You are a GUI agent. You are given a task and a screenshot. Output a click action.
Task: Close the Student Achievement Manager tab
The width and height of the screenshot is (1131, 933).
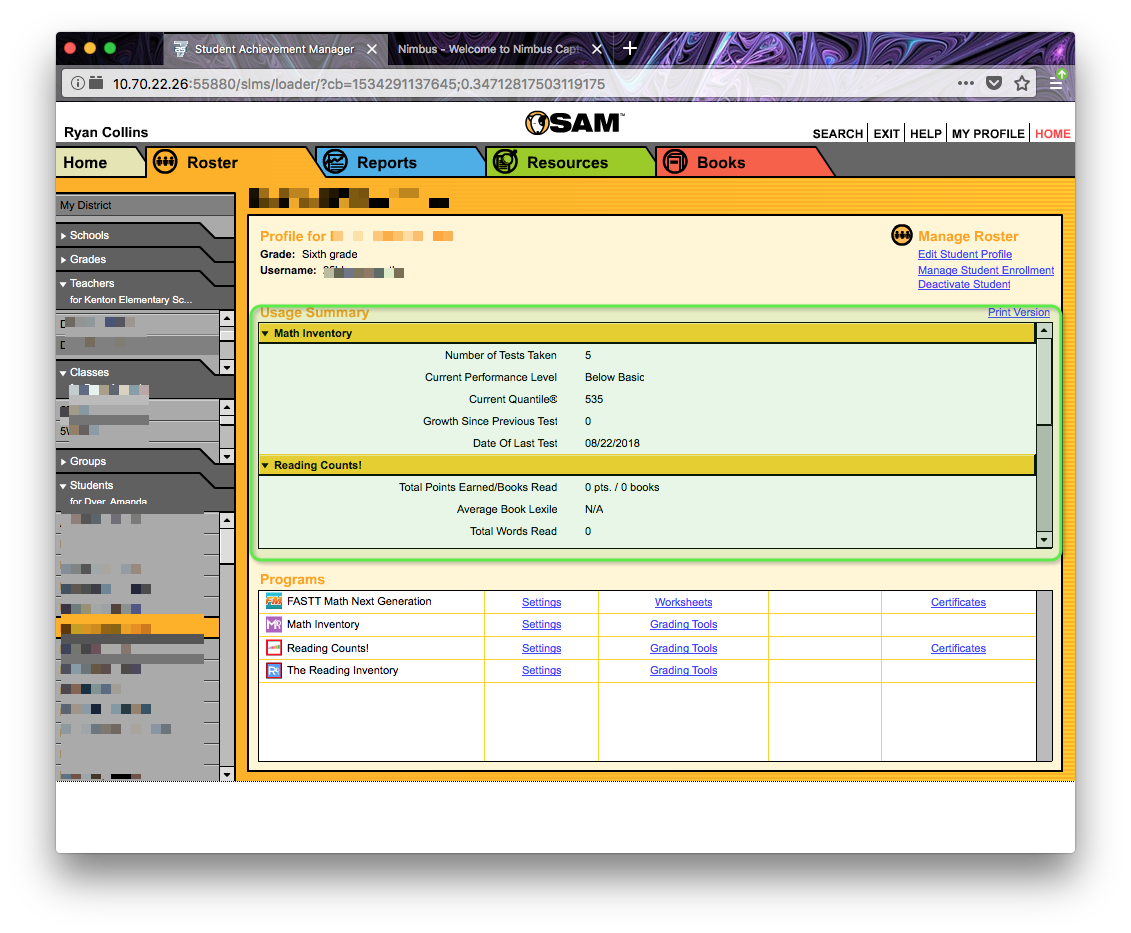(x=372, y=49)
